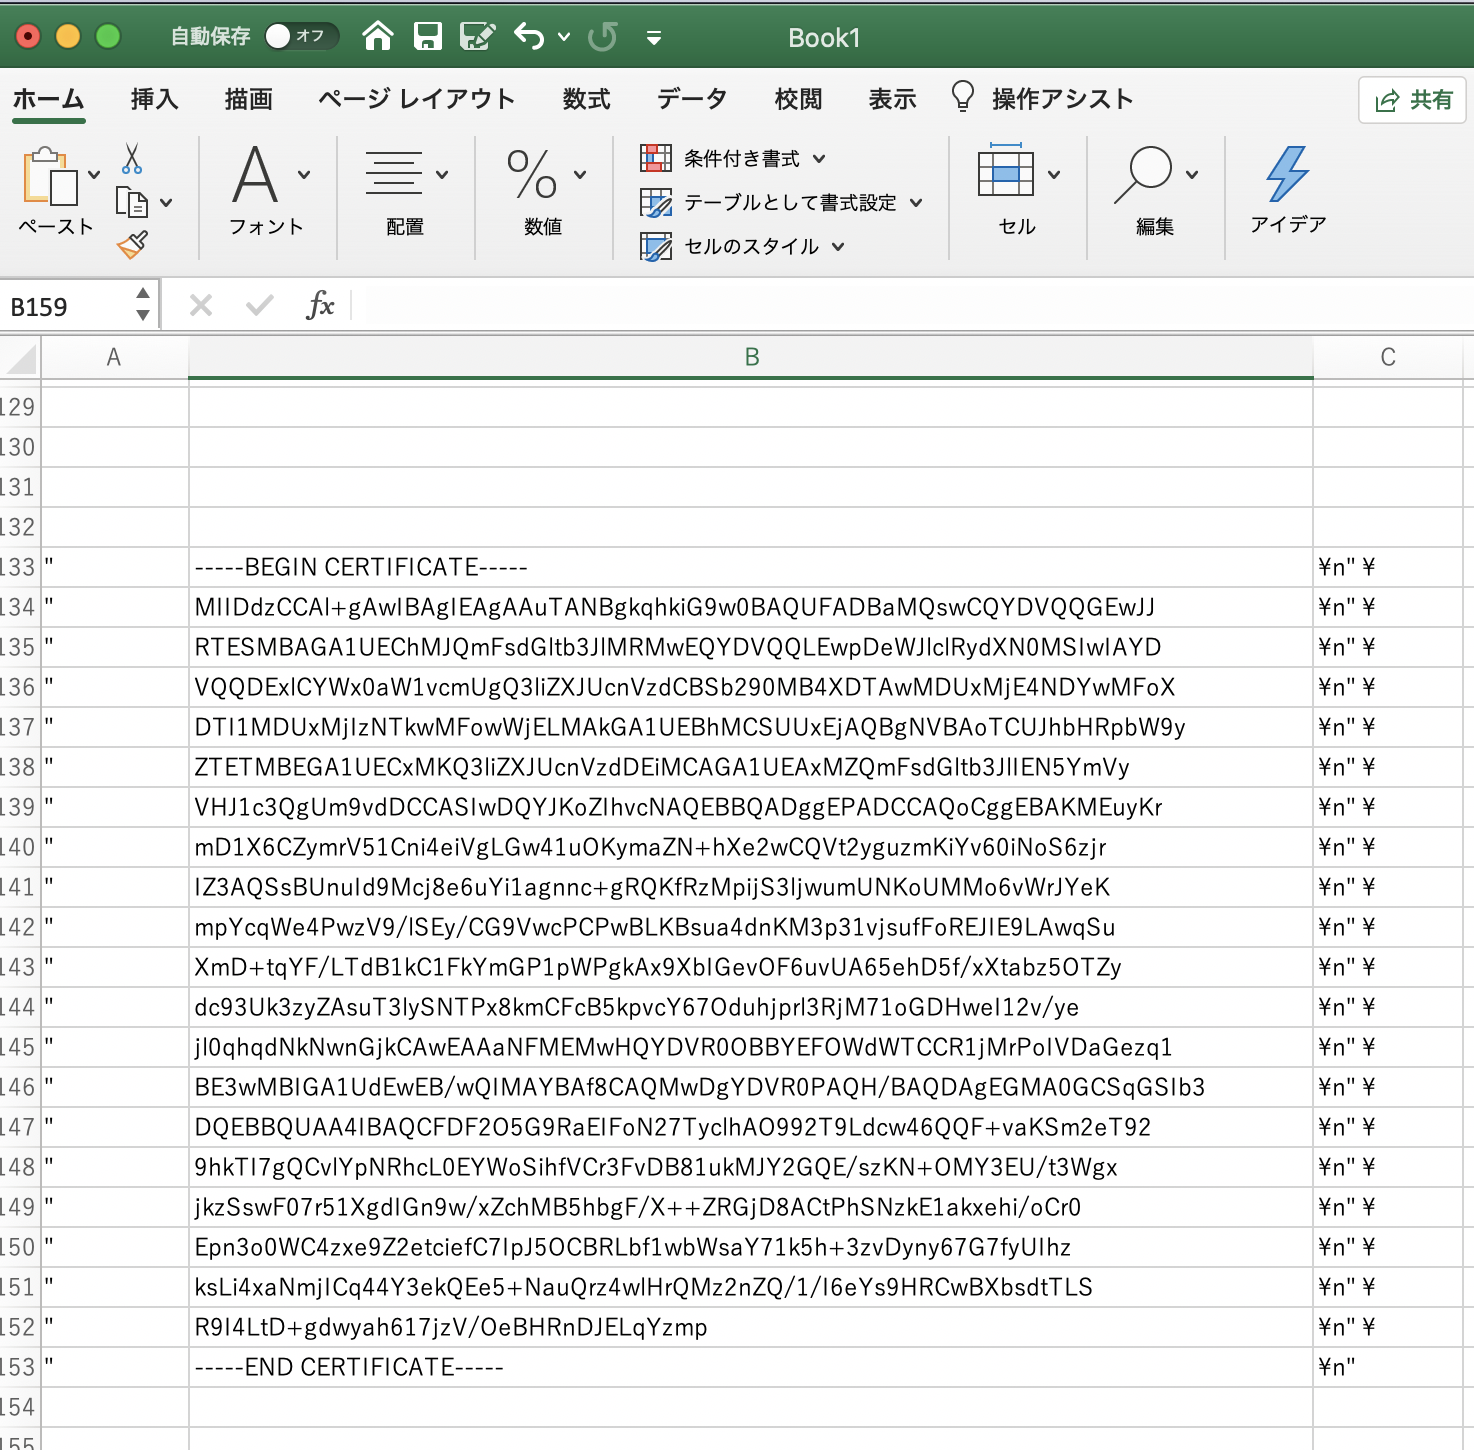Click the fx insert function icon
Image resolution: width=1474 pixels, height=1450 pixels.
(320, 305)
